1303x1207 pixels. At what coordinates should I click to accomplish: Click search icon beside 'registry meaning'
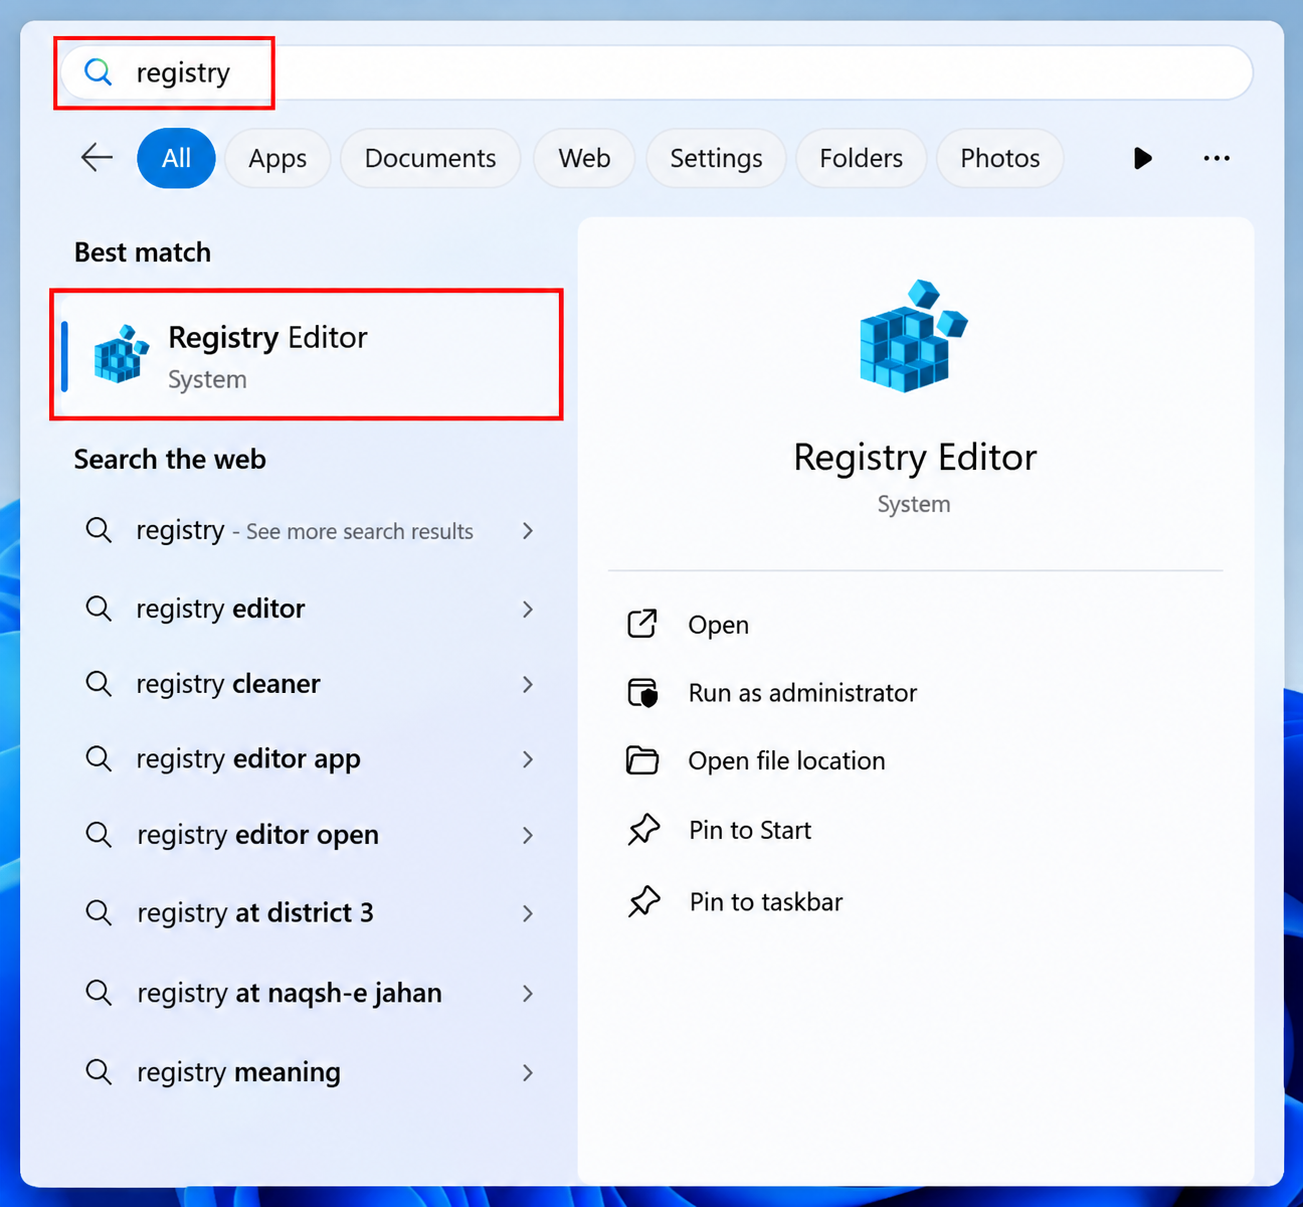pos(98,1072)
